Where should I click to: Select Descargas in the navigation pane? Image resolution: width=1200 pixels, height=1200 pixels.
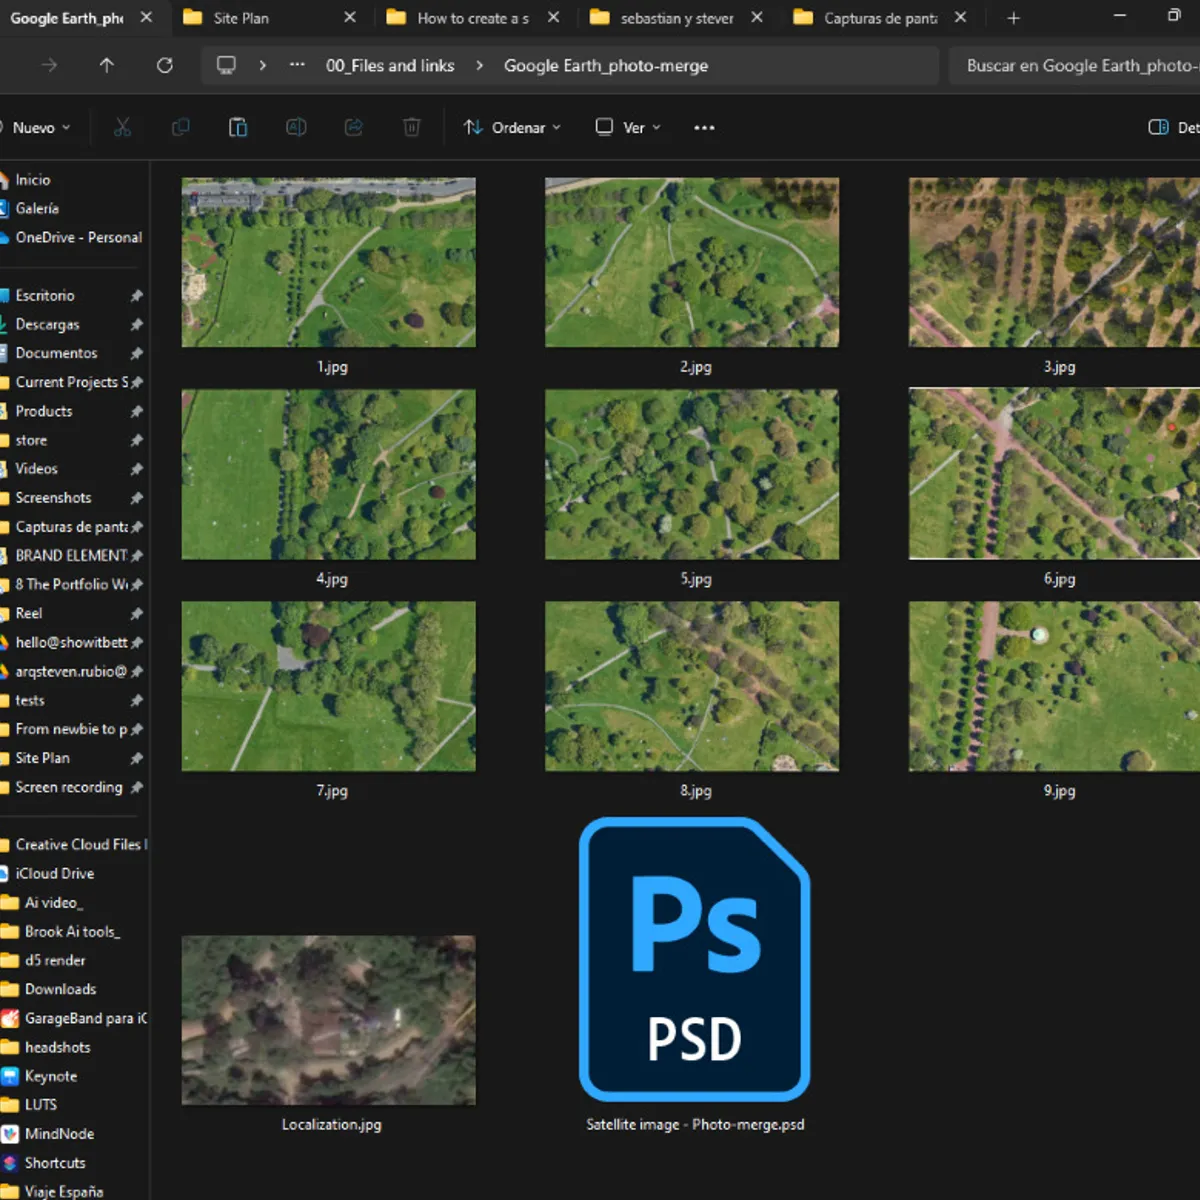pos(49,324)
